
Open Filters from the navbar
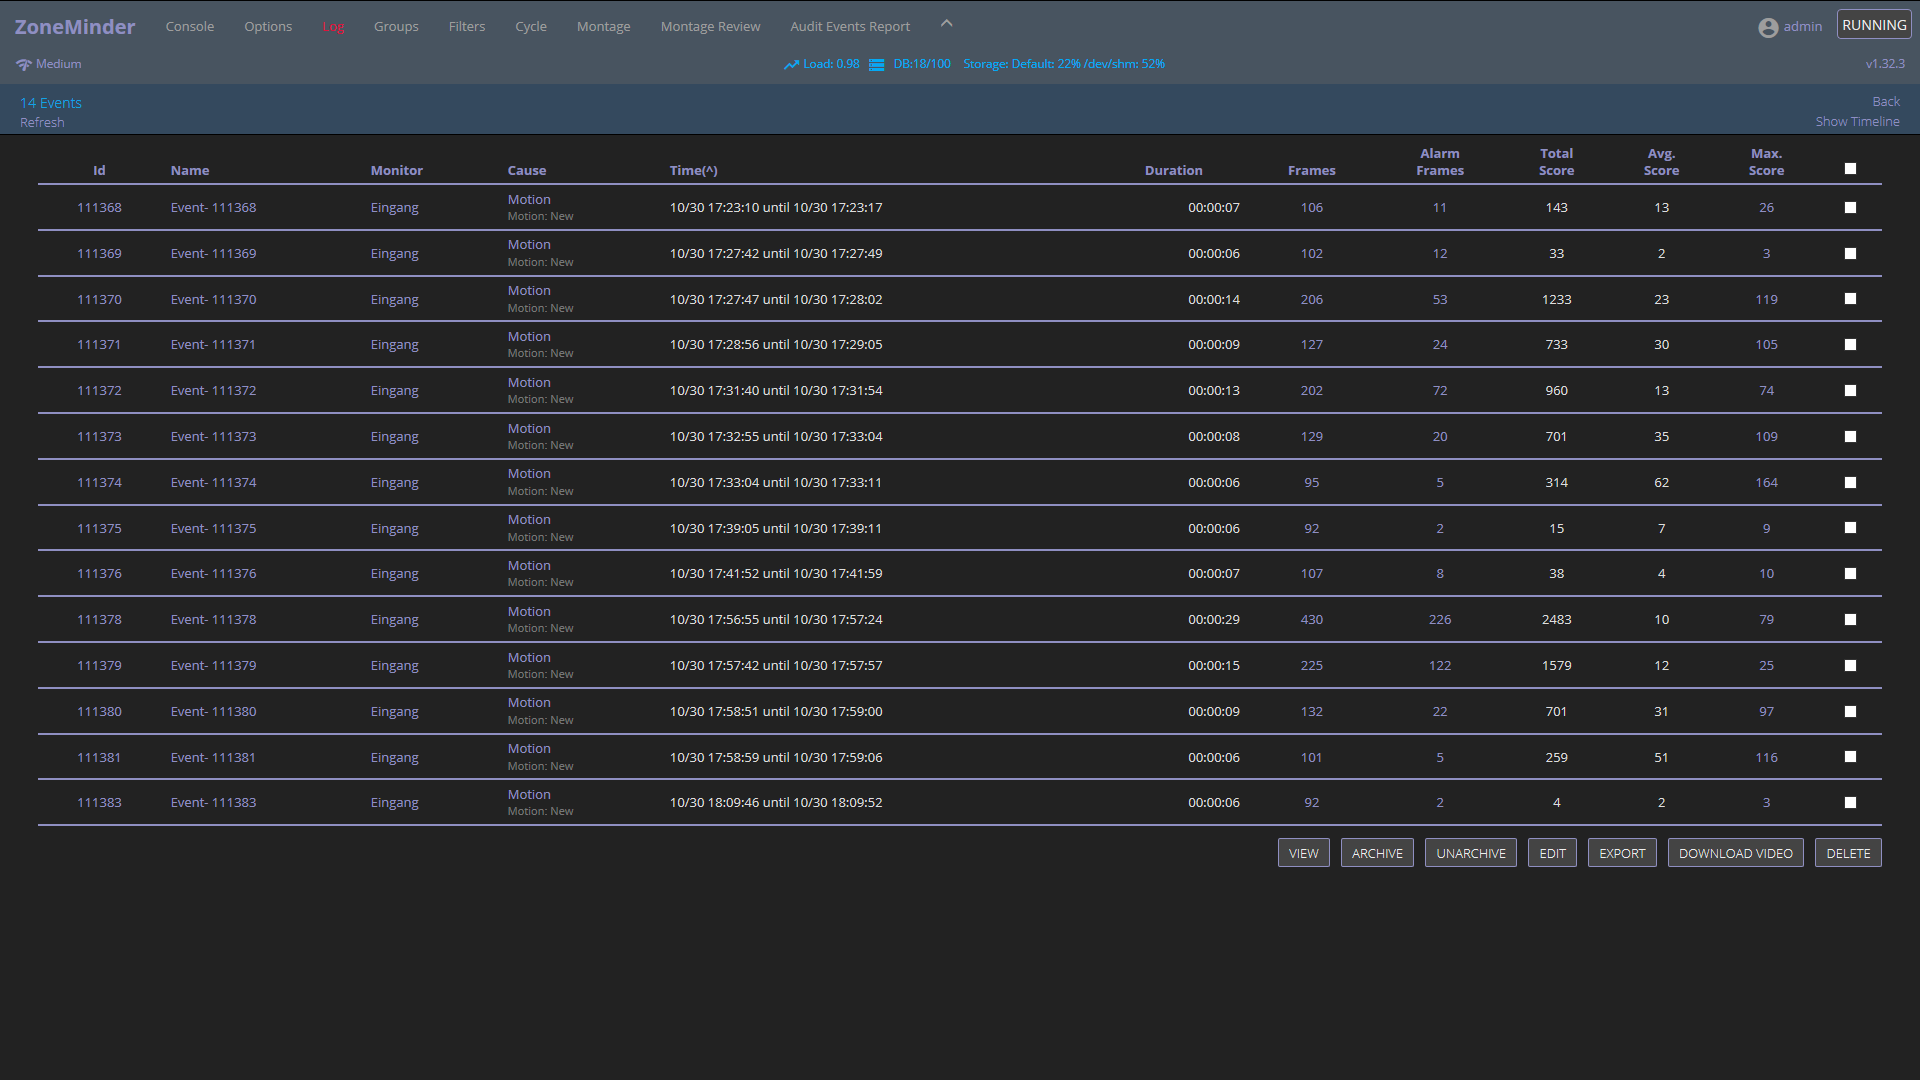(467, 27)
